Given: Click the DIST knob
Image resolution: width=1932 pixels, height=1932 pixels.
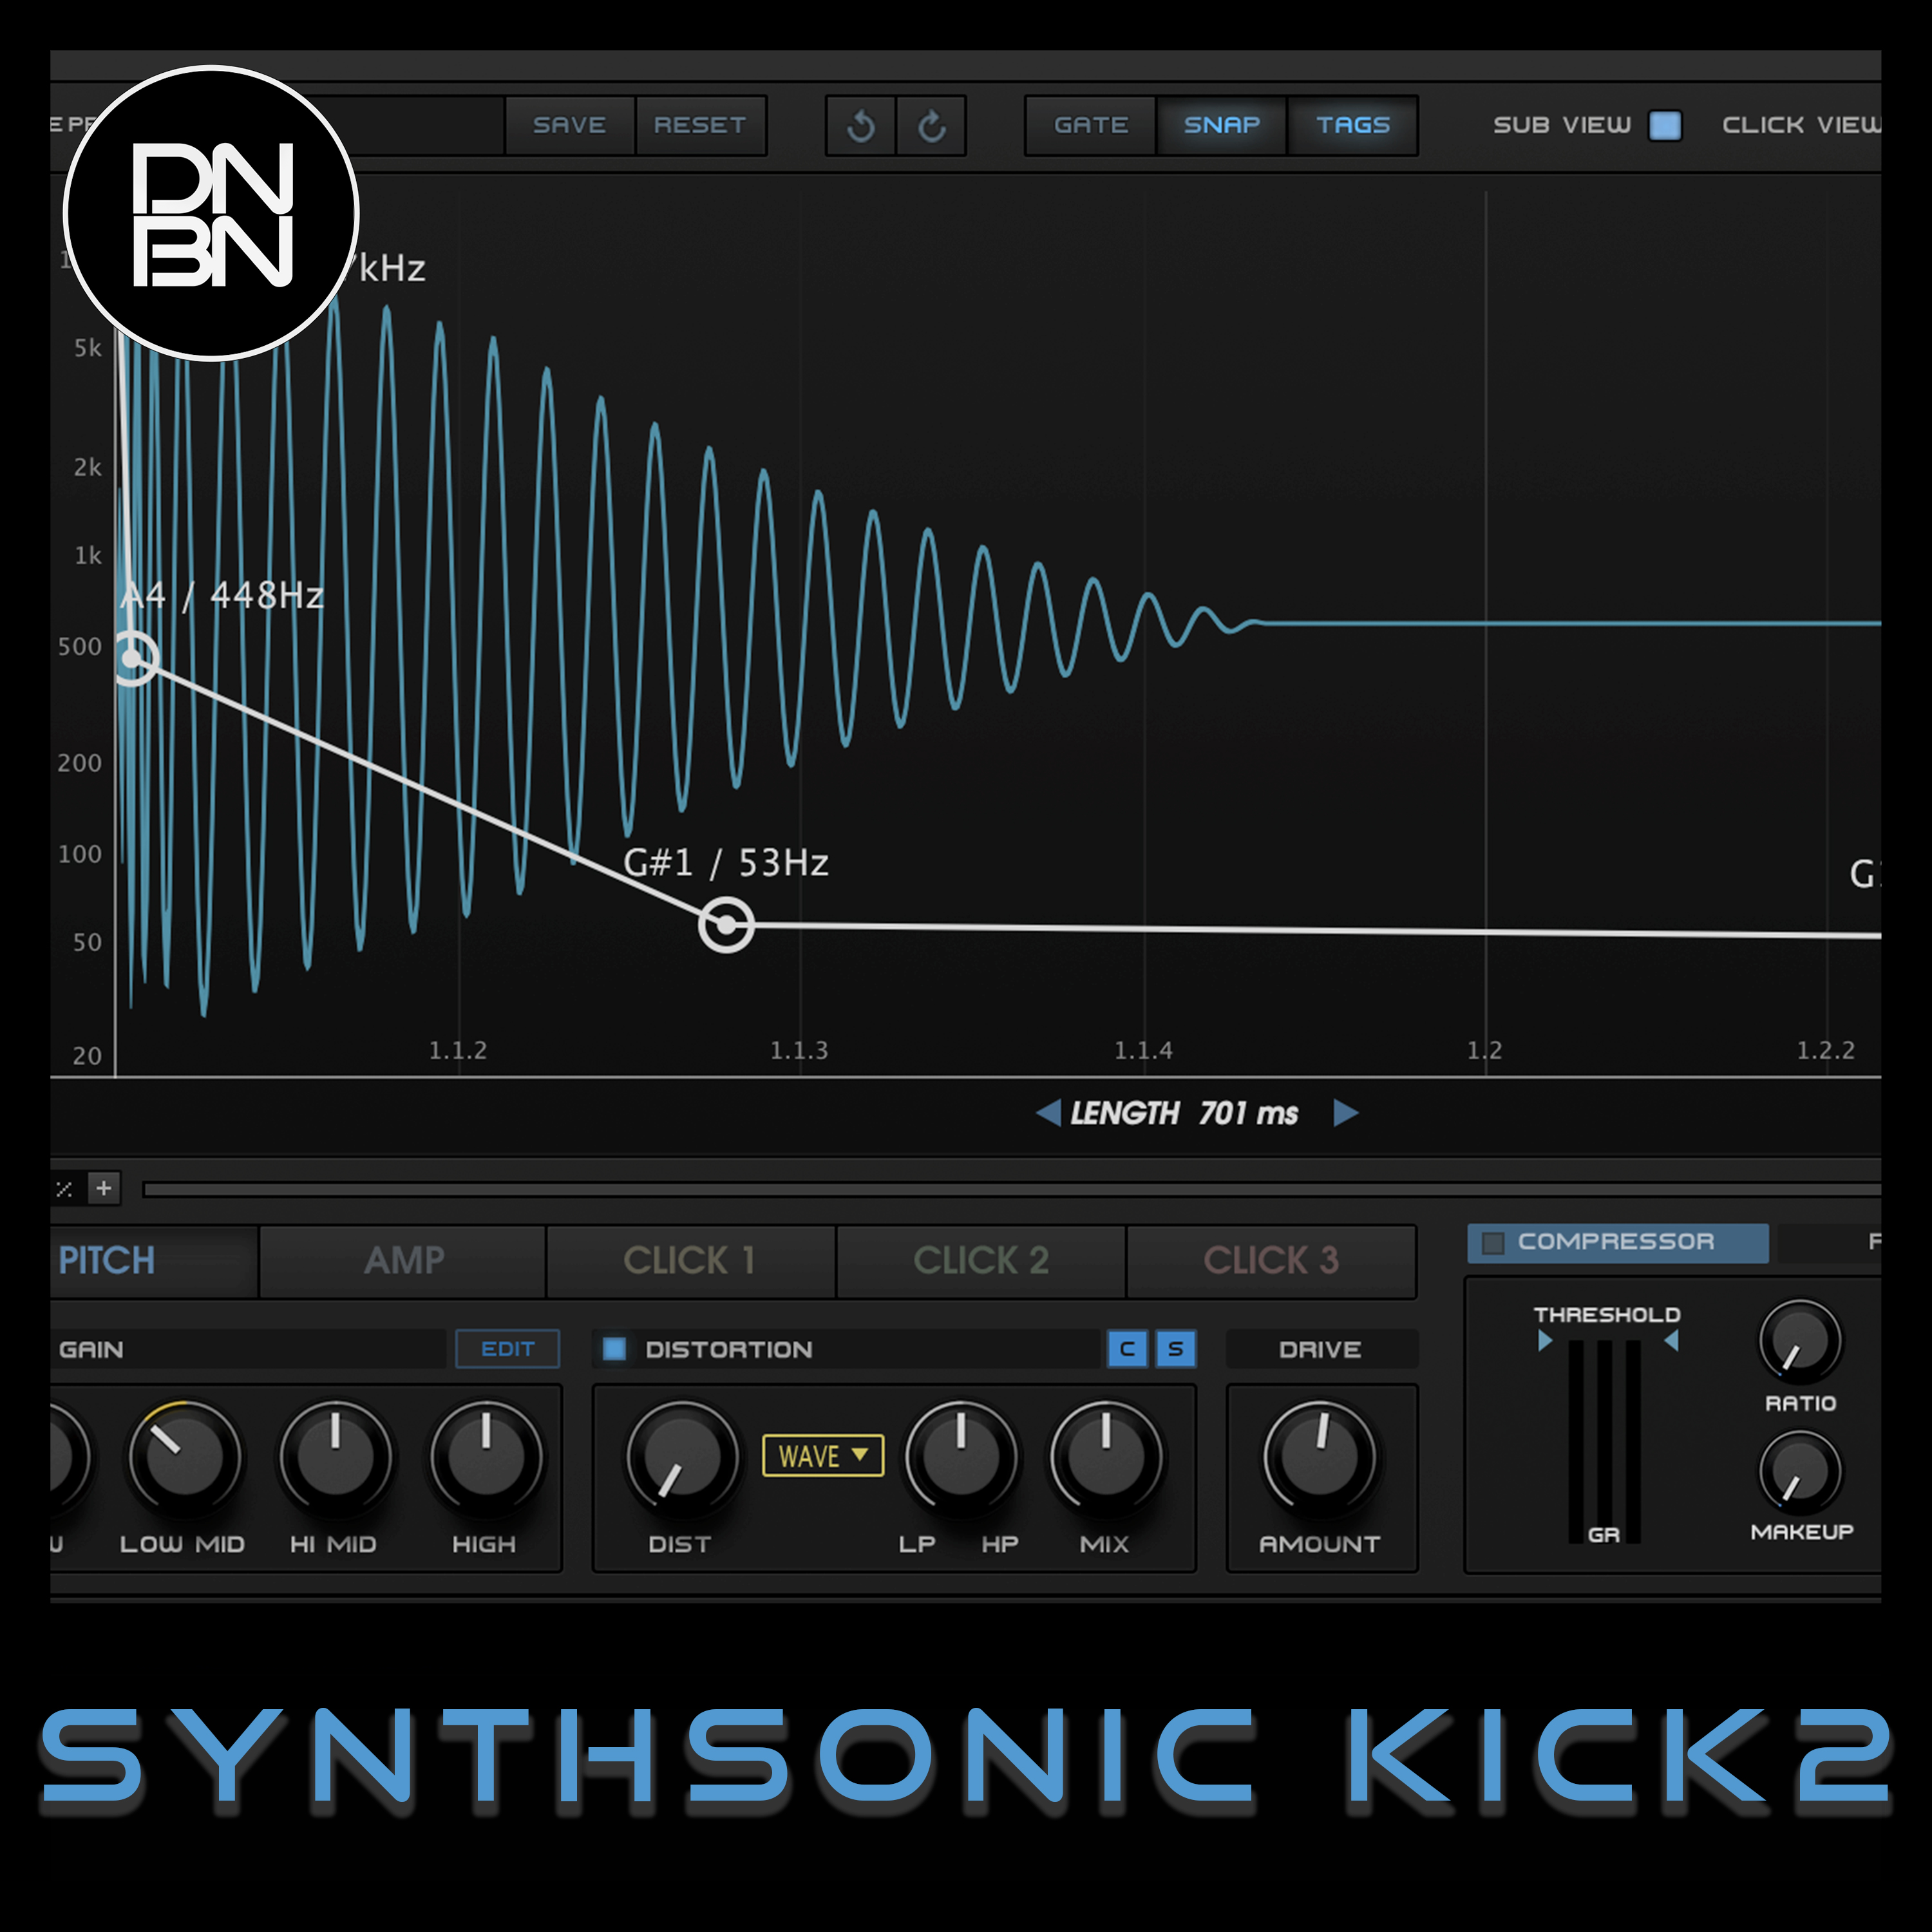Looking at the screenshot, I should tap(683, 1456).
